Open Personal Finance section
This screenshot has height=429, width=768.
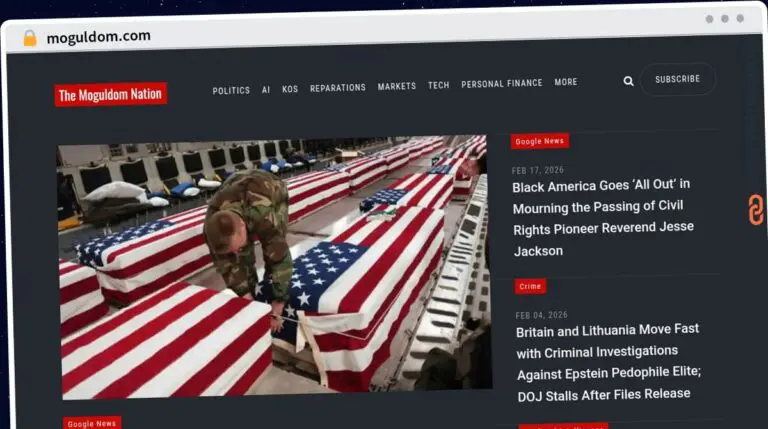(501, 84)
